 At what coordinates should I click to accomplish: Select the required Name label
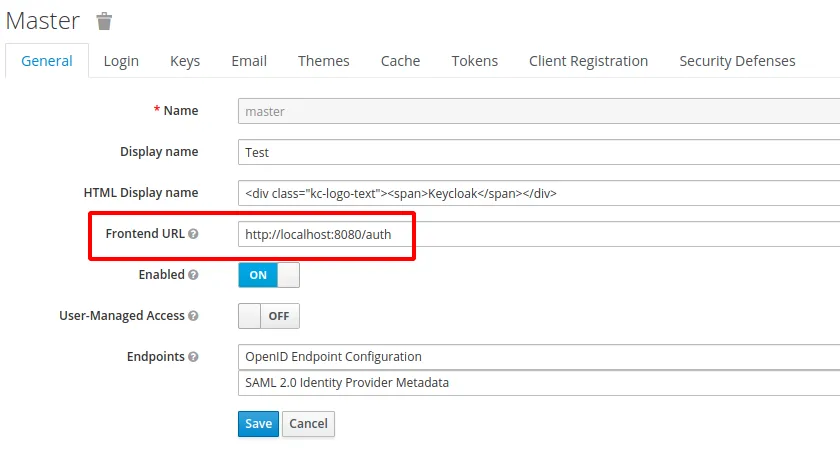click(176, 111)
